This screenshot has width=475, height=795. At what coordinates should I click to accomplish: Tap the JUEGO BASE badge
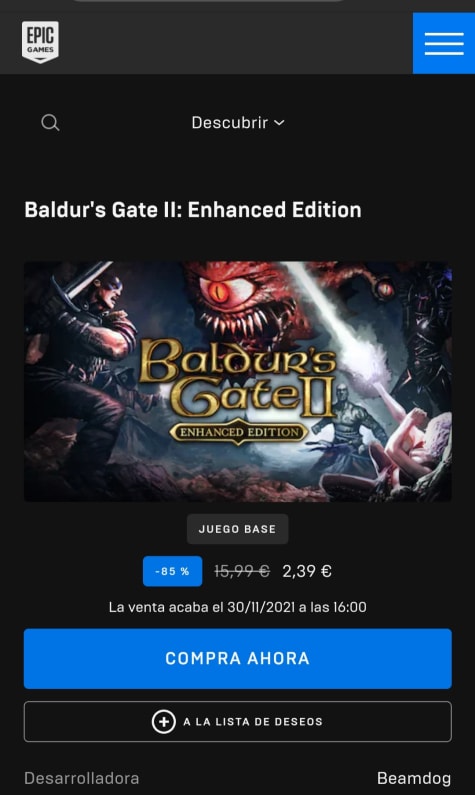(x=238, y=529)
